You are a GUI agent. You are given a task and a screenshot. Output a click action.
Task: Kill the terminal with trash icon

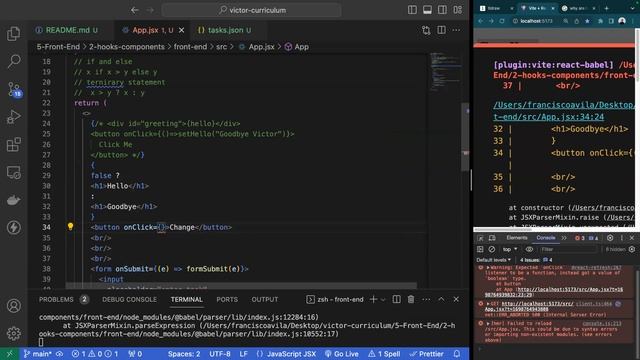click(411, 299)
